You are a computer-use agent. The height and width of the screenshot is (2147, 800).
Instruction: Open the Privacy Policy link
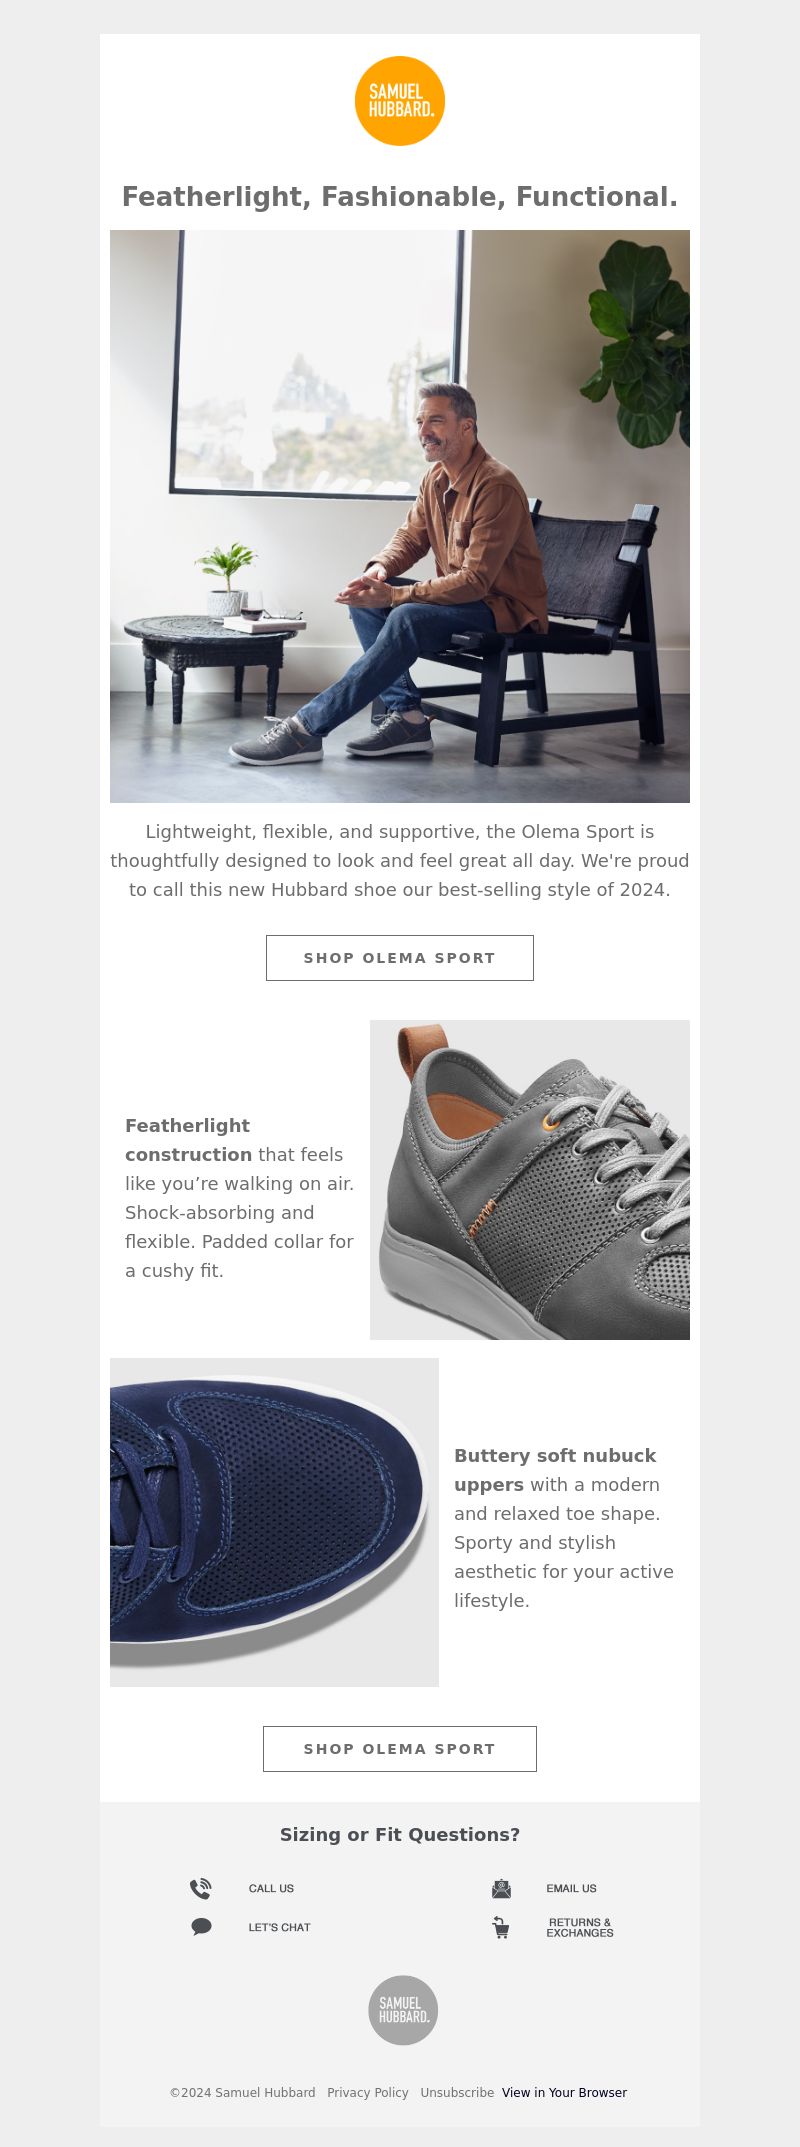tap(368, 2092)
